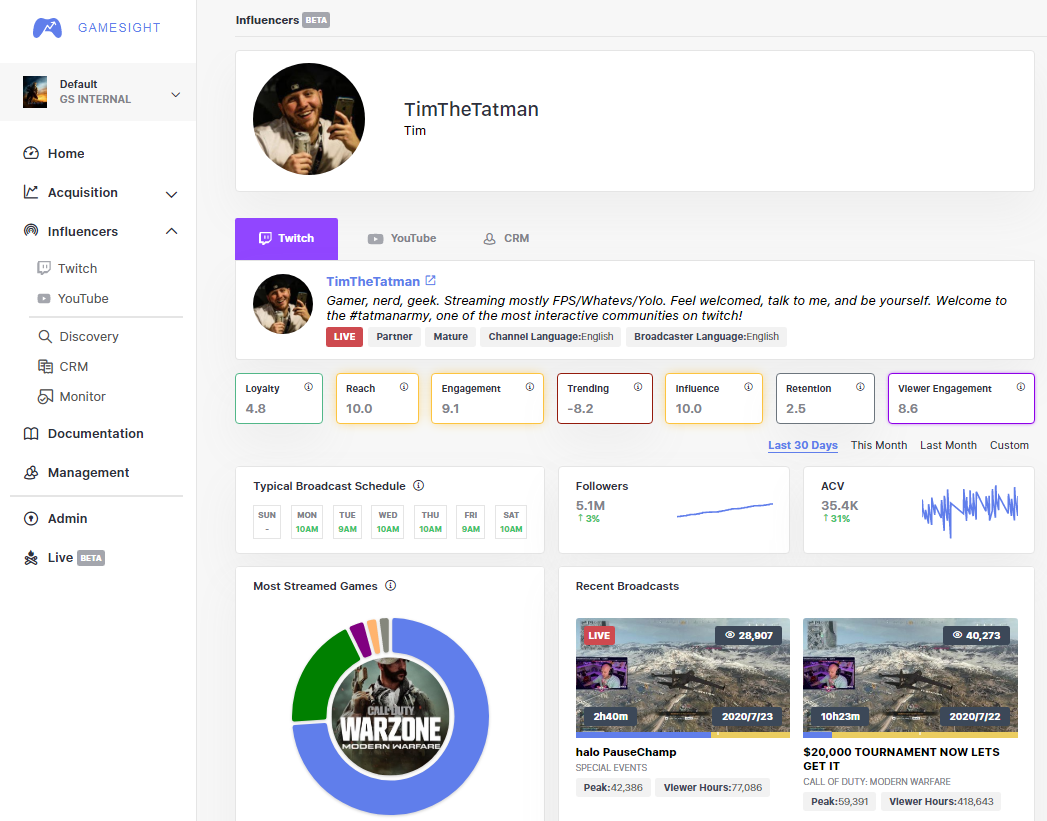Click info icon on Trending card
Viewport: 1047px width, 821px height.
point(638,387)
